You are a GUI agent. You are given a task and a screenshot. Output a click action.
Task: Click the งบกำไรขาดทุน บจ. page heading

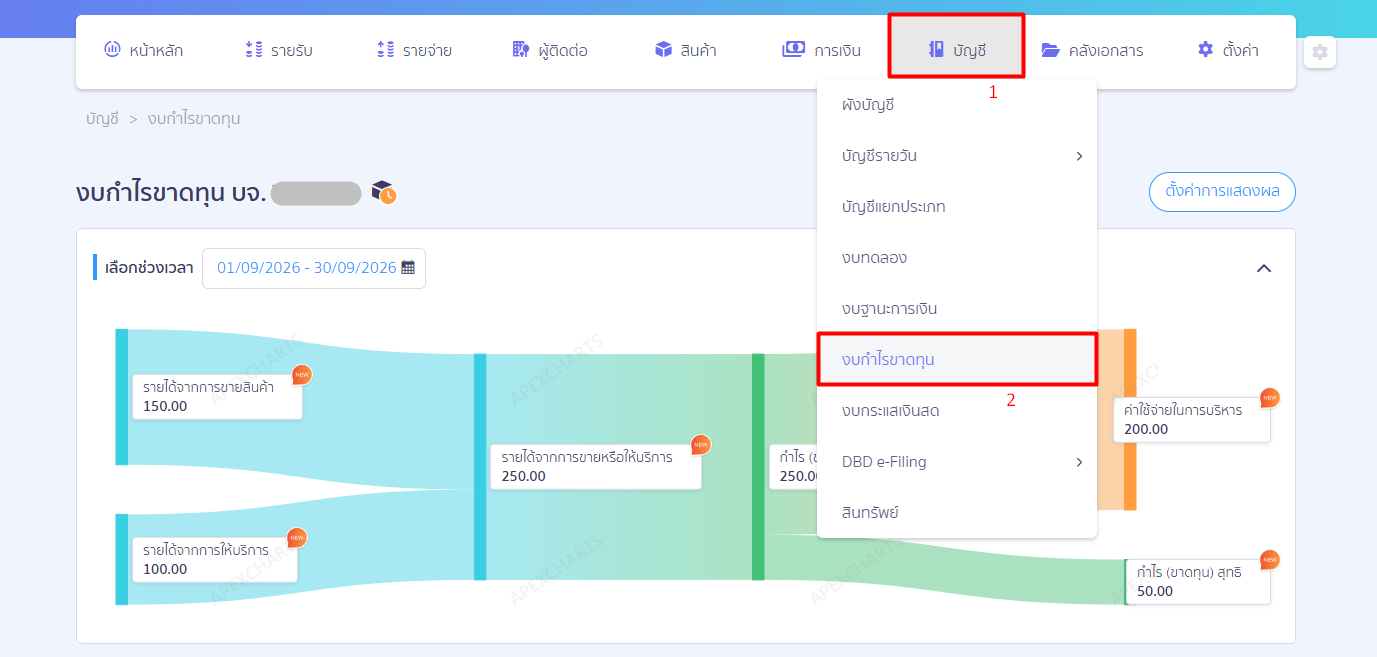tap(170, 193)
